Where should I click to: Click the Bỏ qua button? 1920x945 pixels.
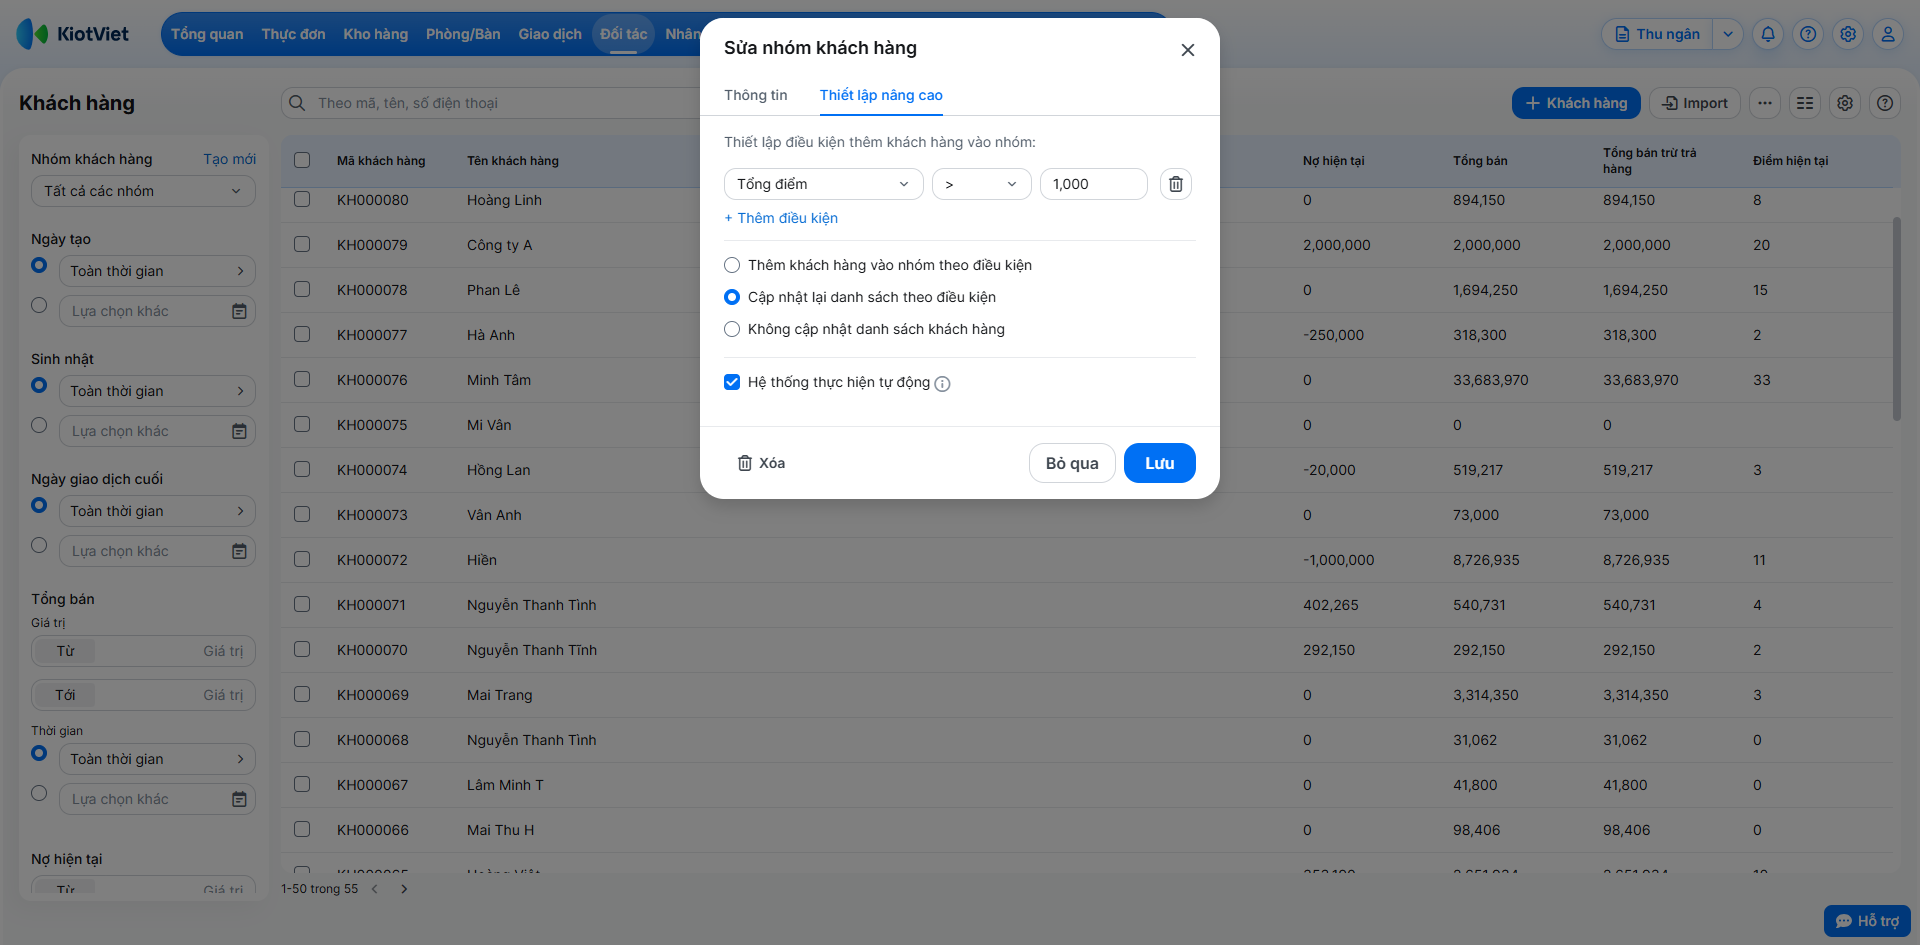(x=1072, y=463)
